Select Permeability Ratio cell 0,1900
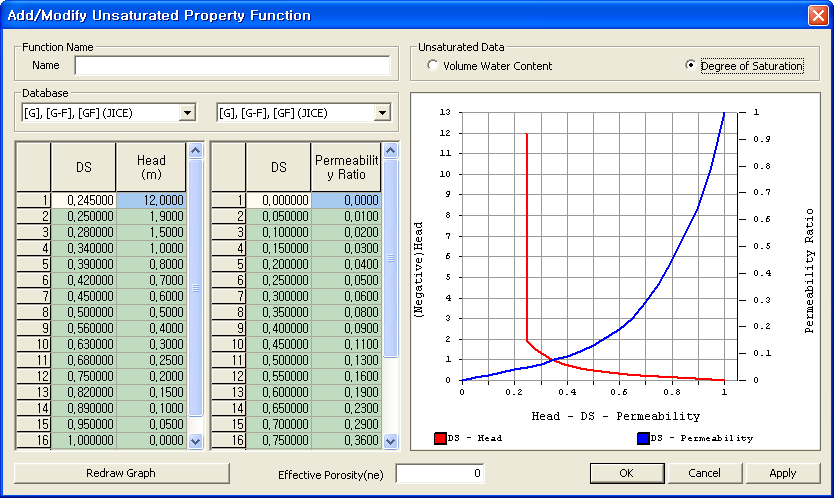The width and height of the screenshot is (834, 498). tap(346, 392)
